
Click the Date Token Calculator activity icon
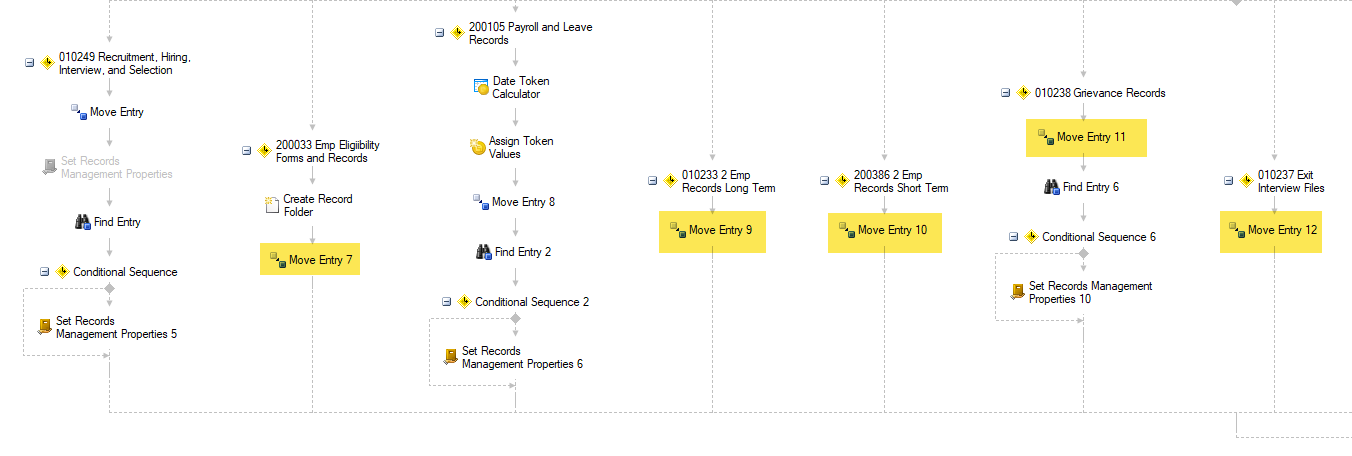pos(481,88)
